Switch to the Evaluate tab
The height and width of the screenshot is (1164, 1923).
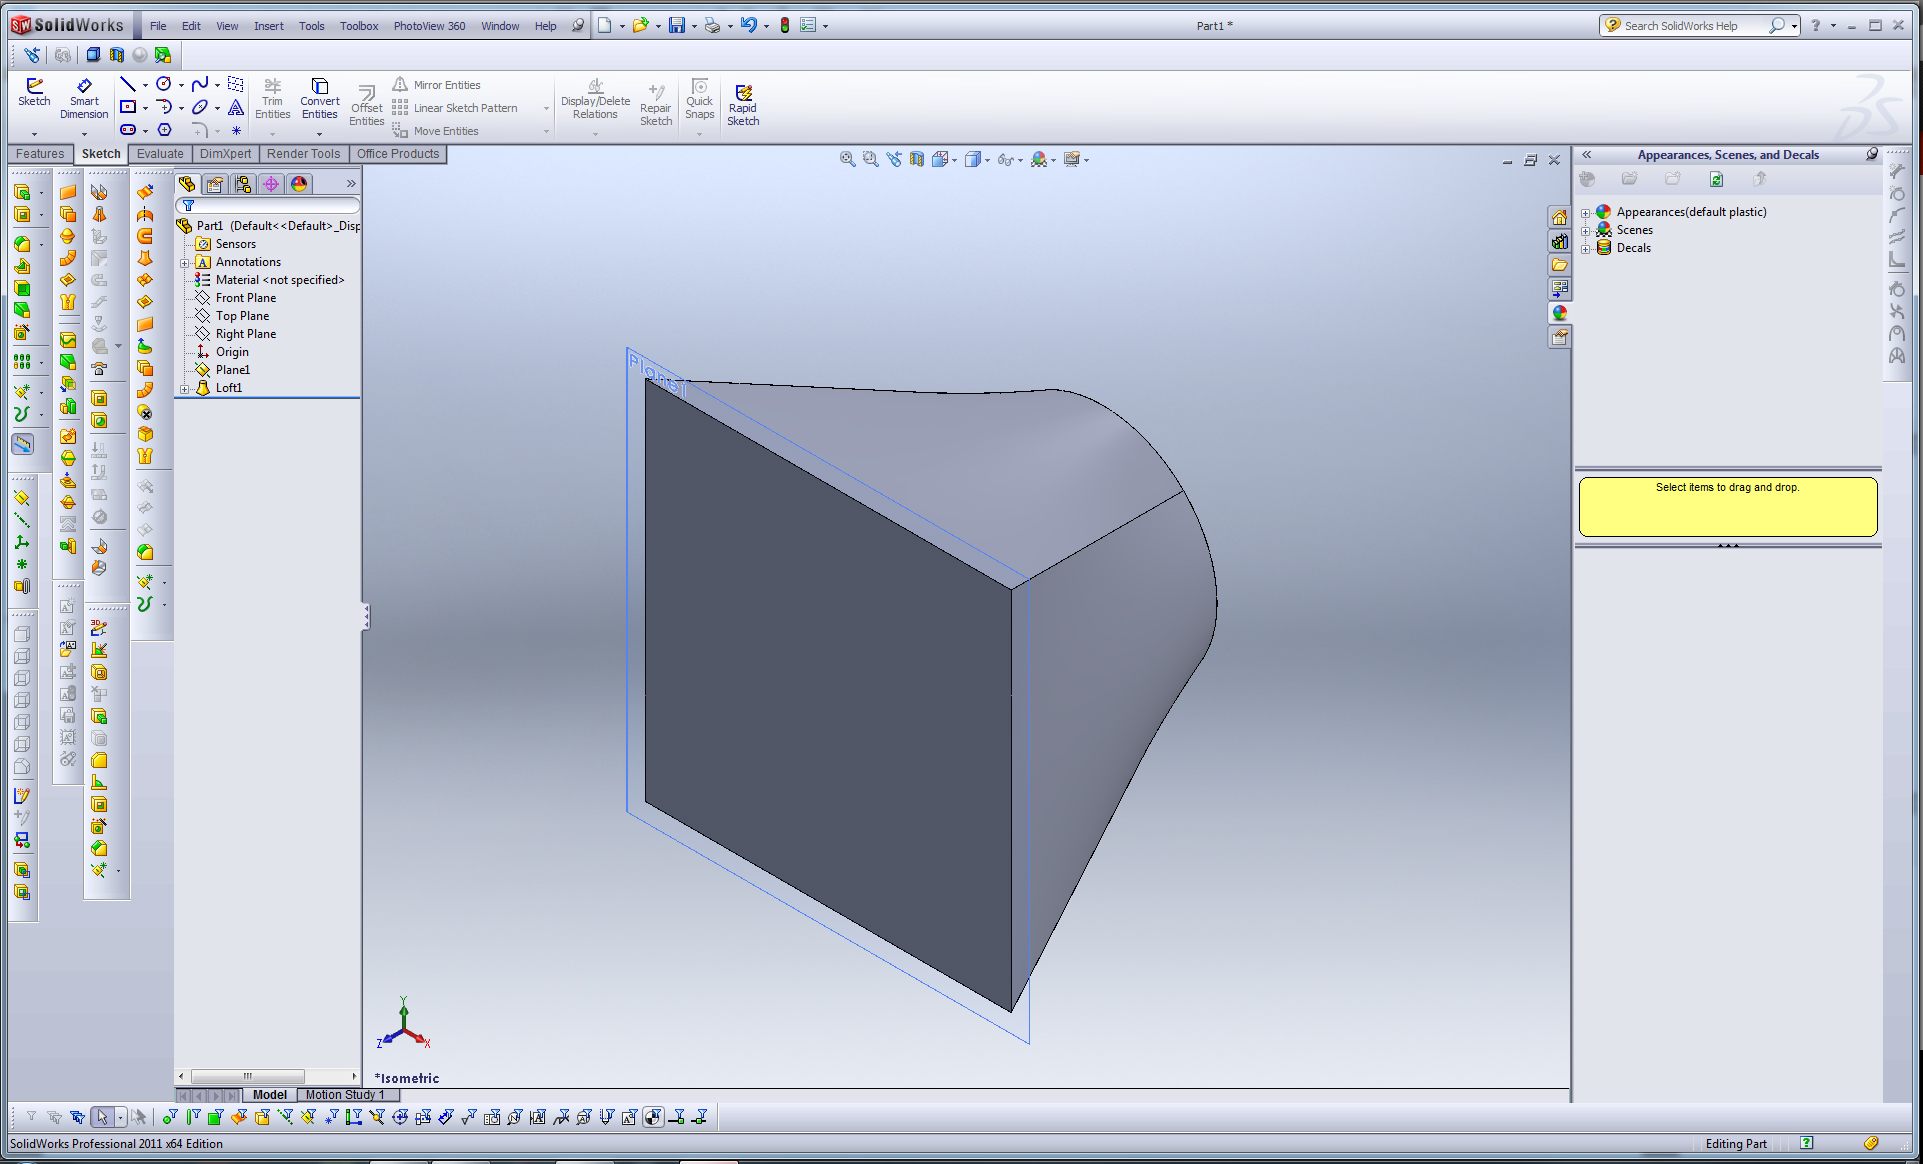pyautogui.click(x=160, y=154)
